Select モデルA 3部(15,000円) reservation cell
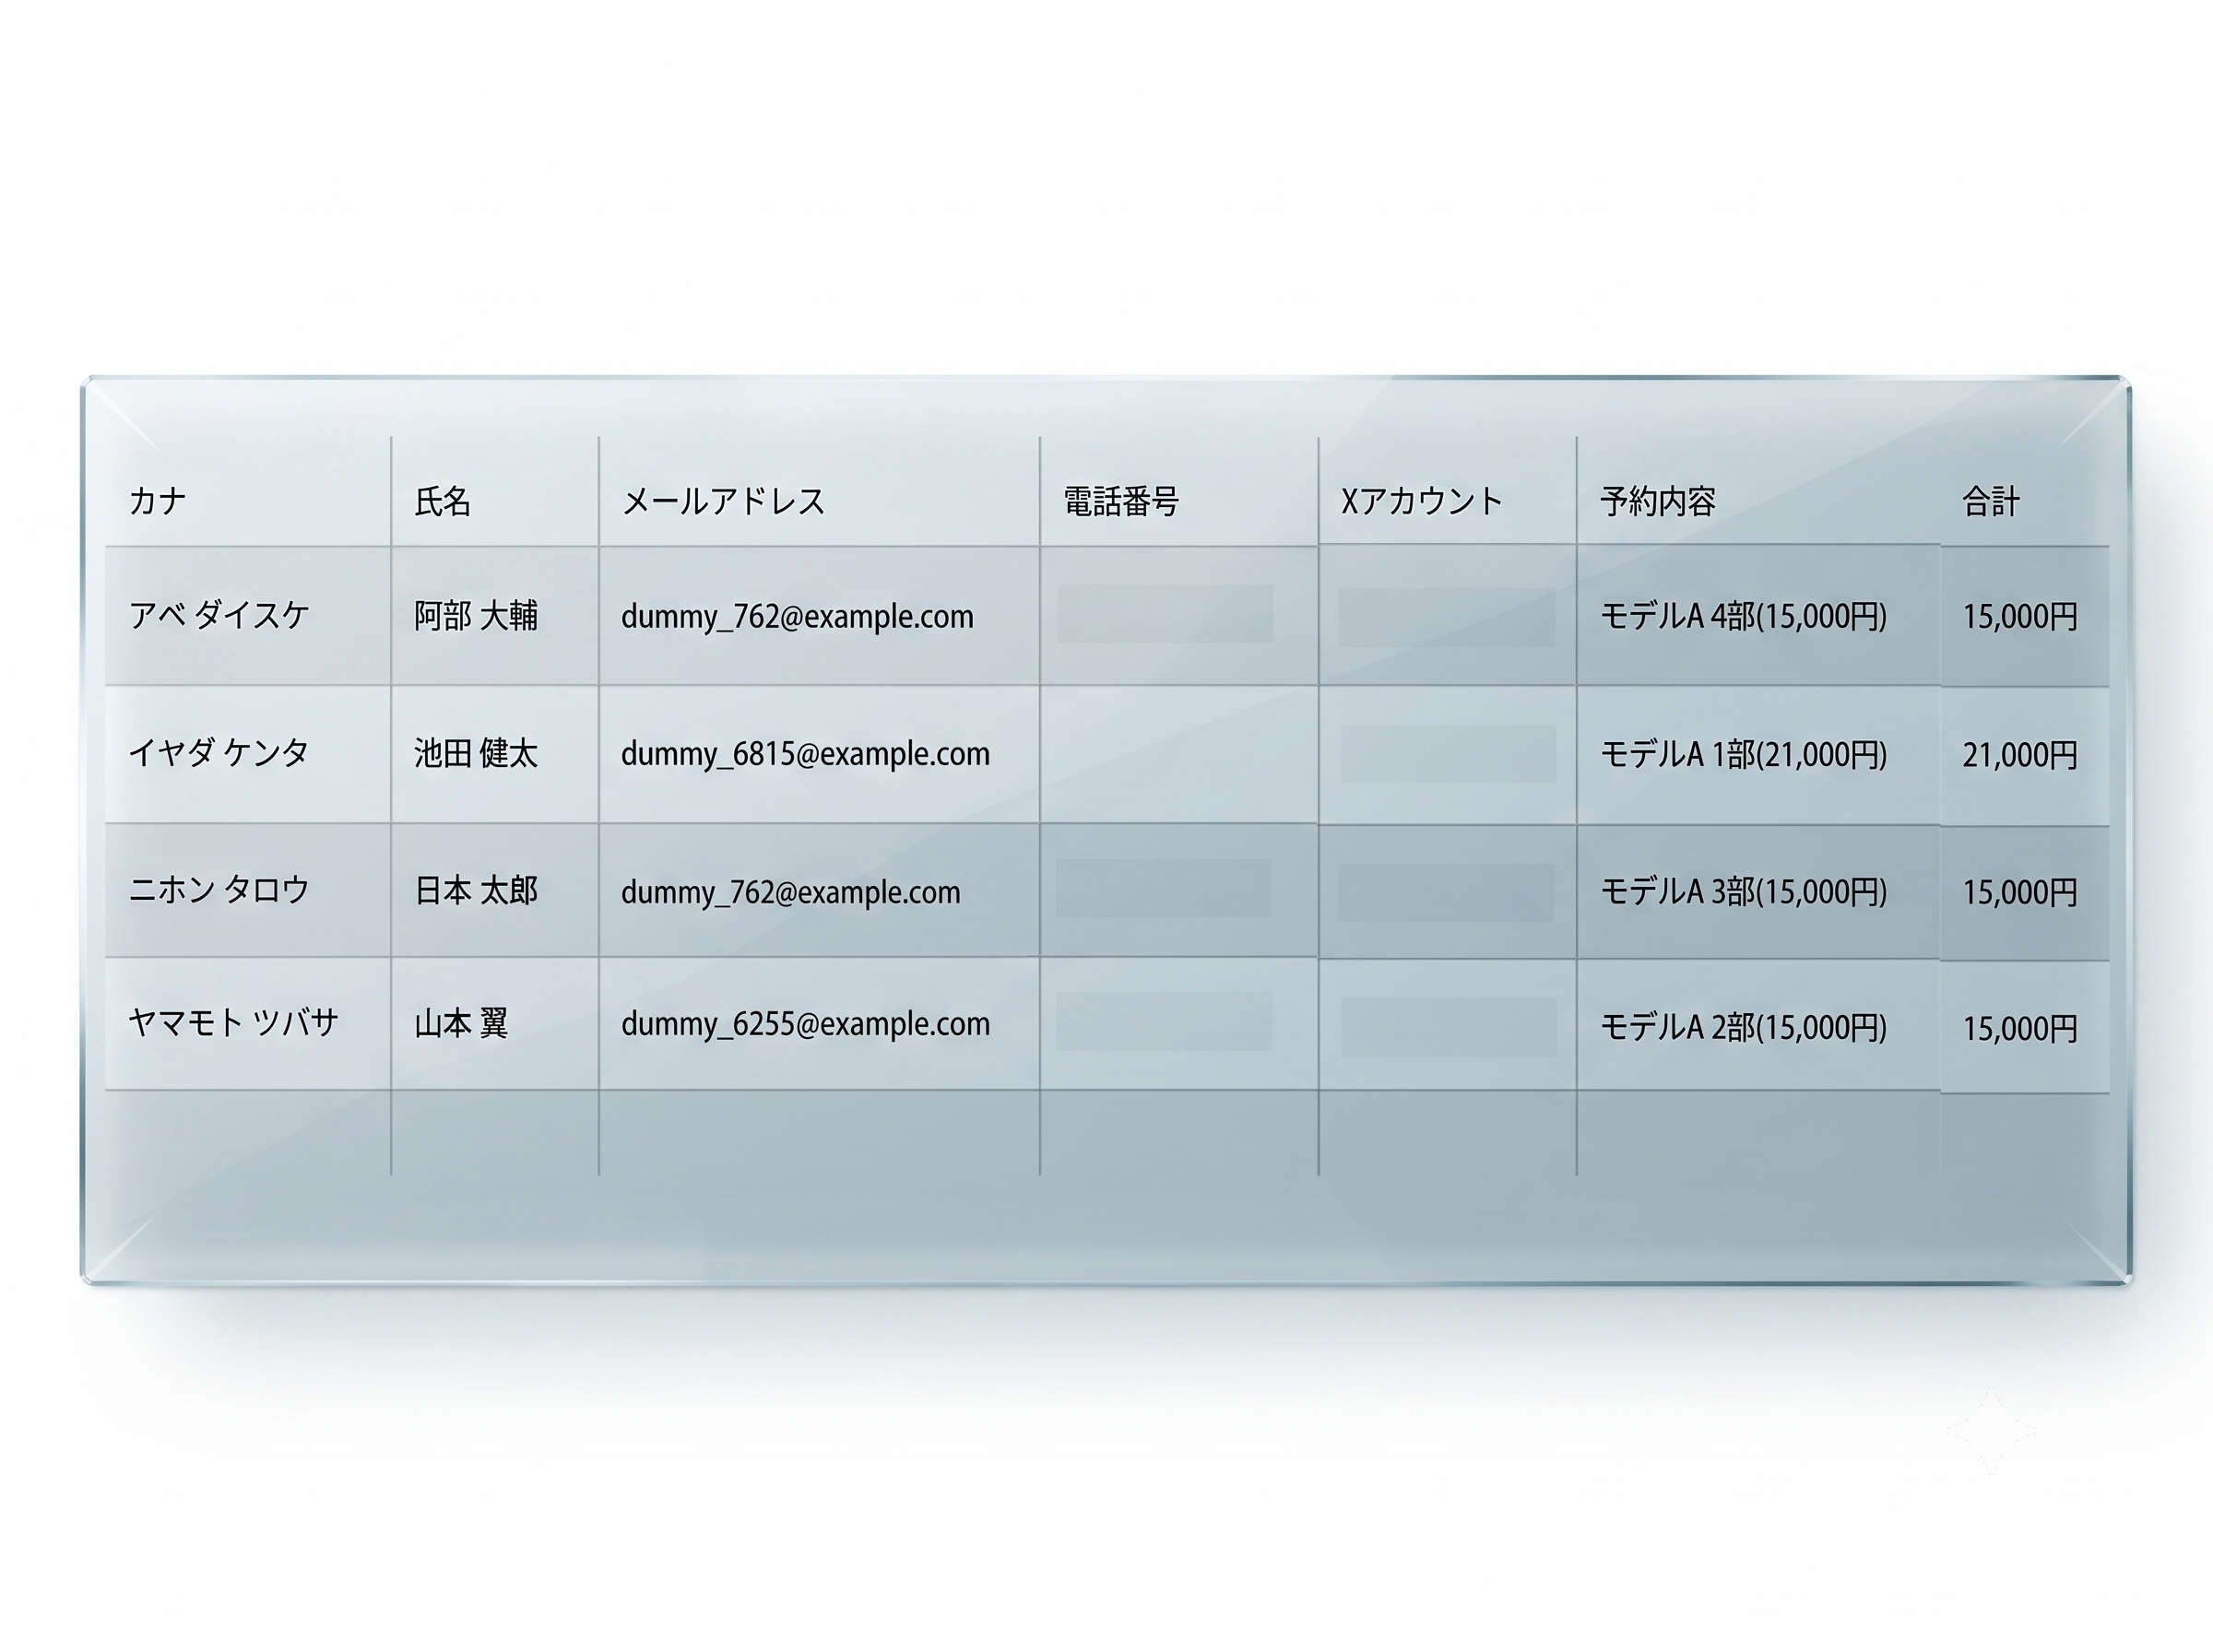The height and width of the screenshot is (1652, 2213). (1758, 891)
